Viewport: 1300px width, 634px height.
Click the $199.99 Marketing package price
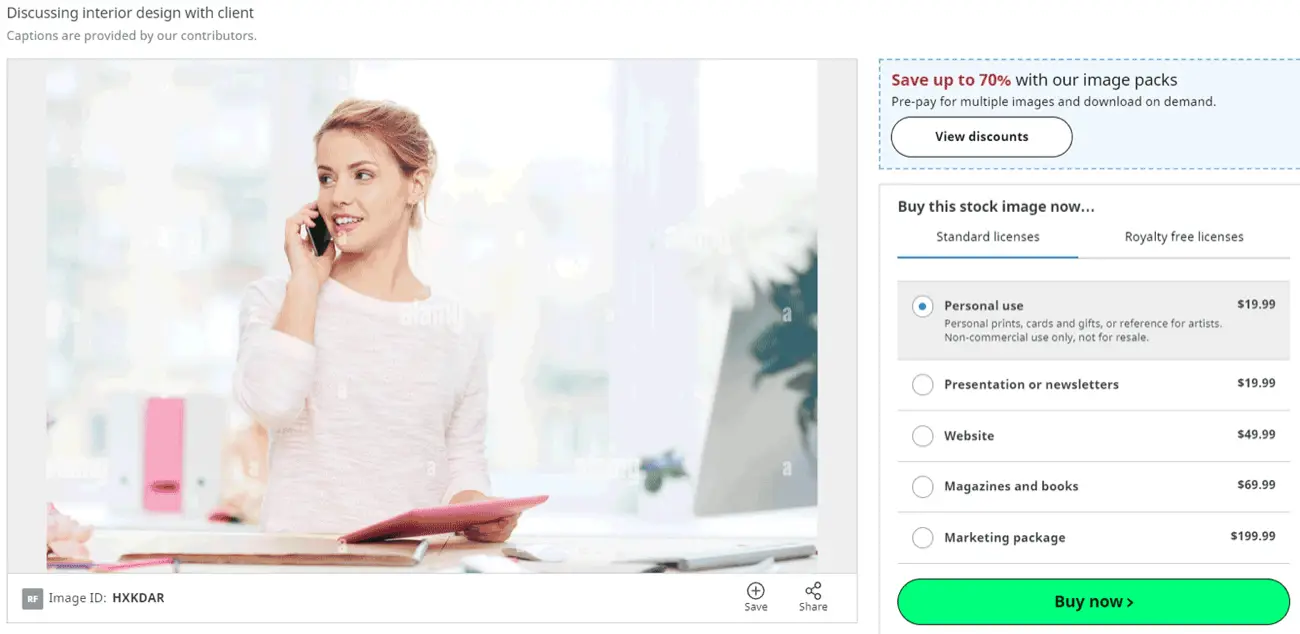(x=1252, y=536)
